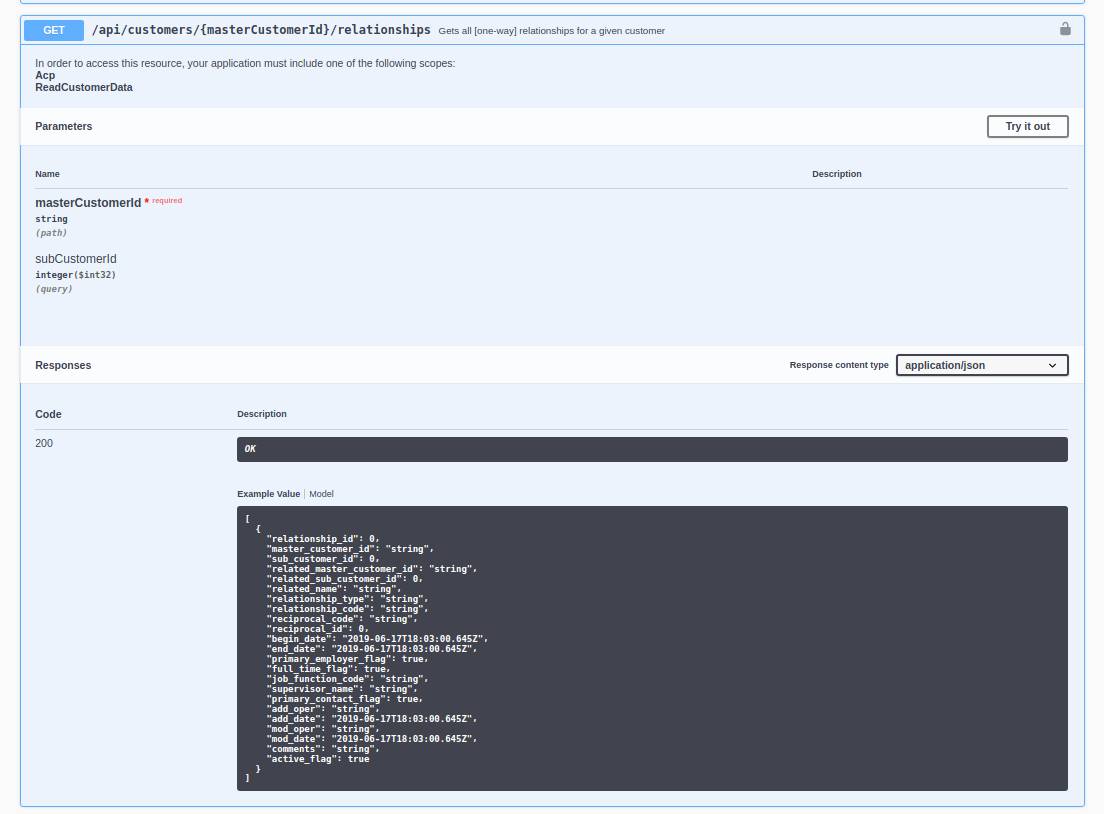
Task: Select the Example Value tab
Action: [x=268, y=494]
